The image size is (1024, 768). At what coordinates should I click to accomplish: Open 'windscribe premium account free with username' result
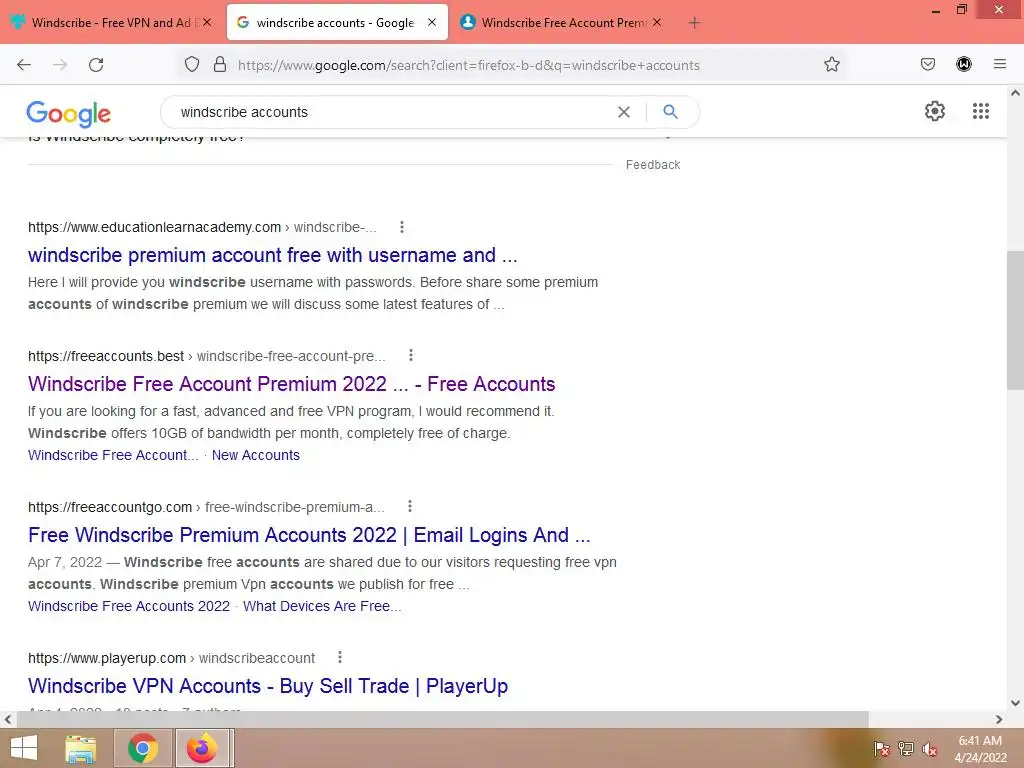(272, 255)
